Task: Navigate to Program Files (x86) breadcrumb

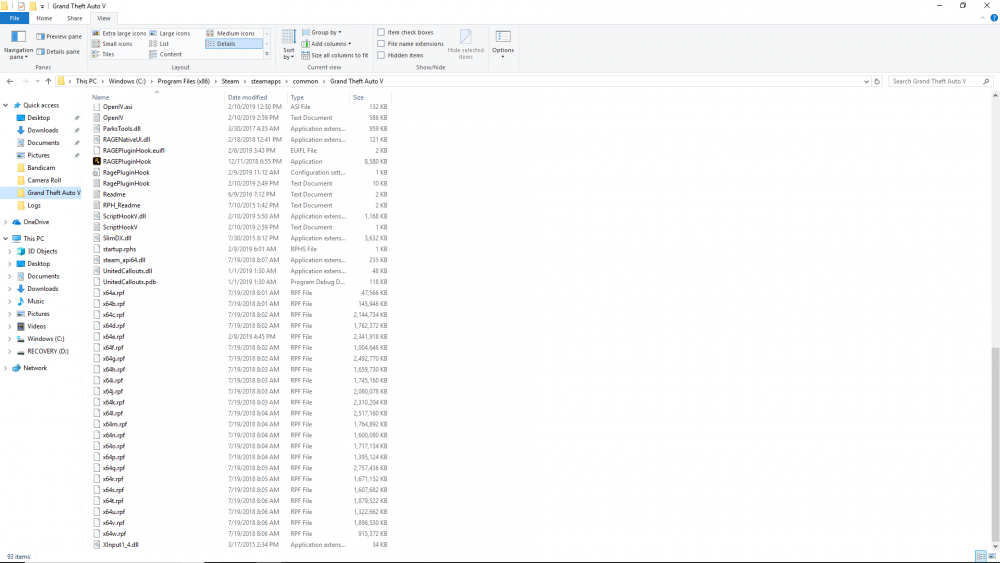Action: coord(184,82)
